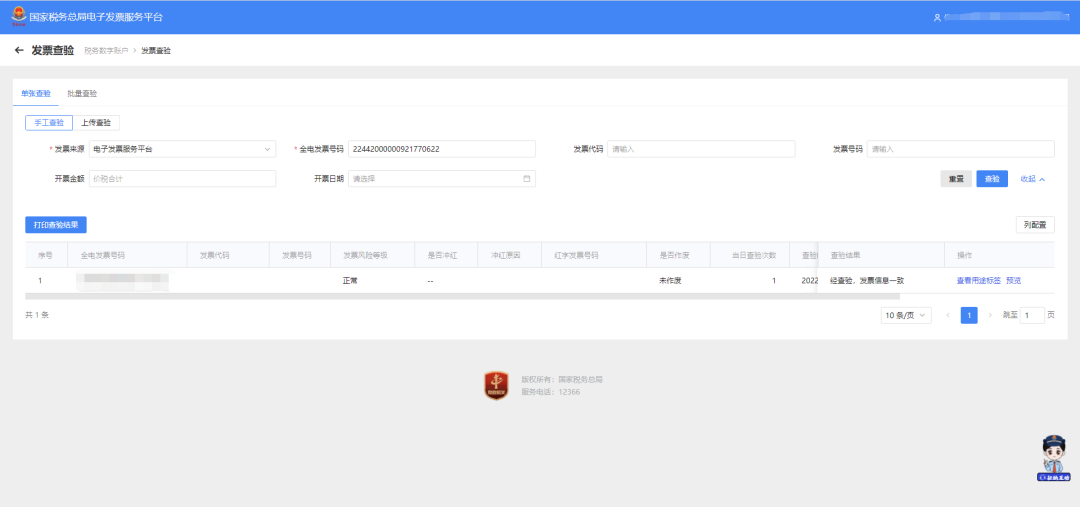
Task: Click the calendar icon in 开票日期 field
Action: [x=526, y=179]
